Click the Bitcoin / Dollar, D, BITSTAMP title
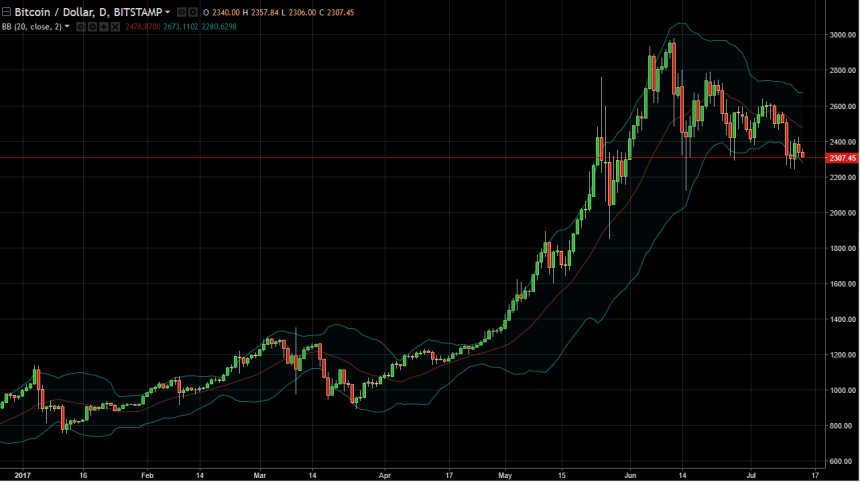 (88, 12)
